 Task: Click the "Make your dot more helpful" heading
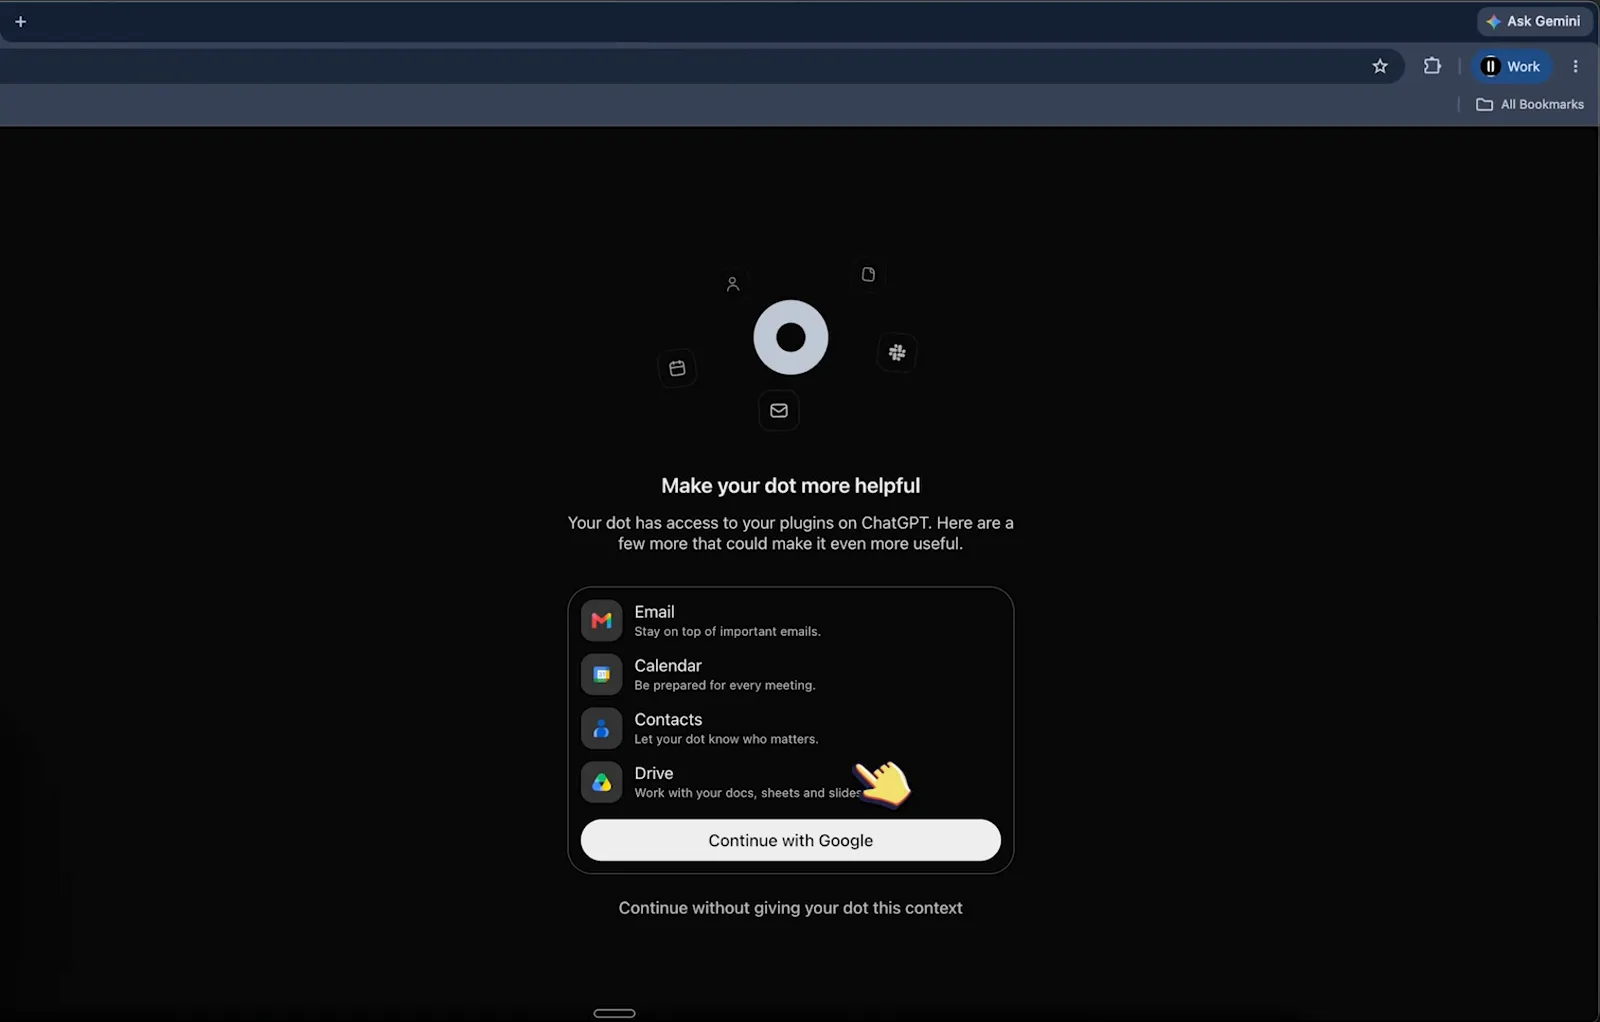[x=790, y=486]
